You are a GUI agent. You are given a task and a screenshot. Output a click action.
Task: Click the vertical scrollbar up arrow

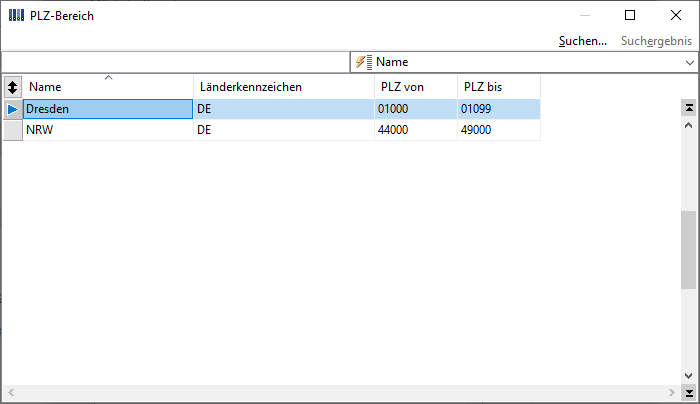click(x=688, y=125)
